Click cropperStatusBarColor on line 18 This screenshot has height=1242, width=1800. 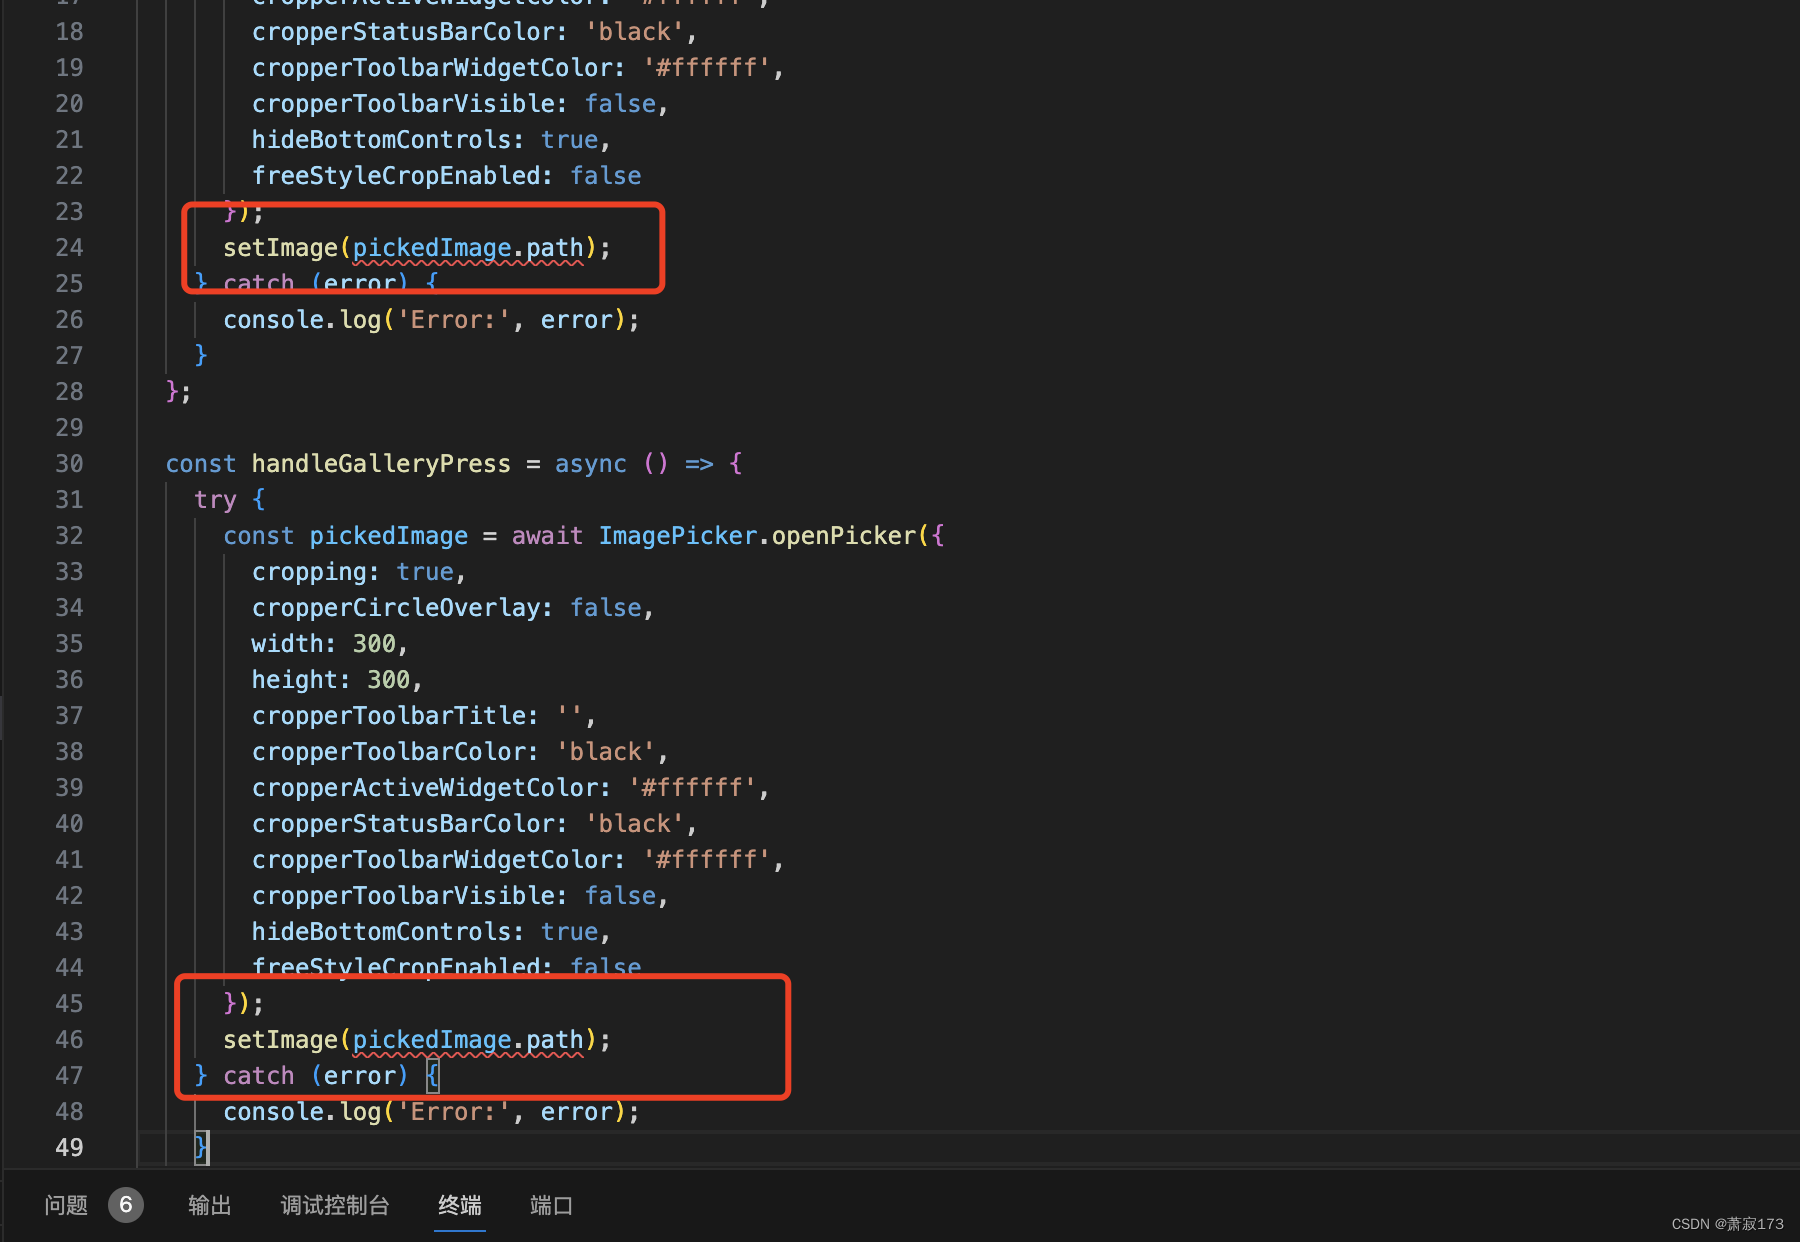[x=403, y=32]
